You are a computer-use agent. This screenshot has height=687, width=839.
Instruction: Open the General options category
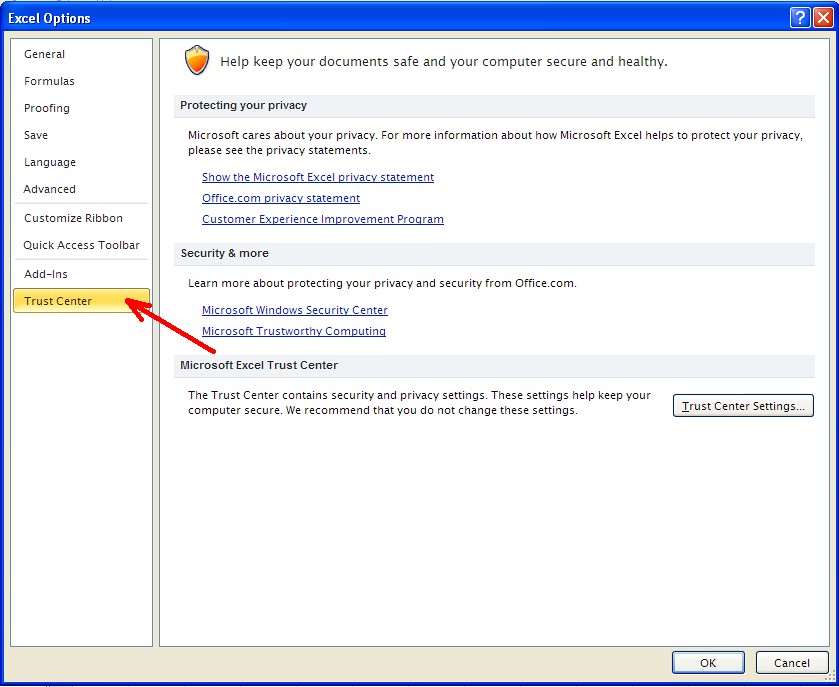point(80,54)
